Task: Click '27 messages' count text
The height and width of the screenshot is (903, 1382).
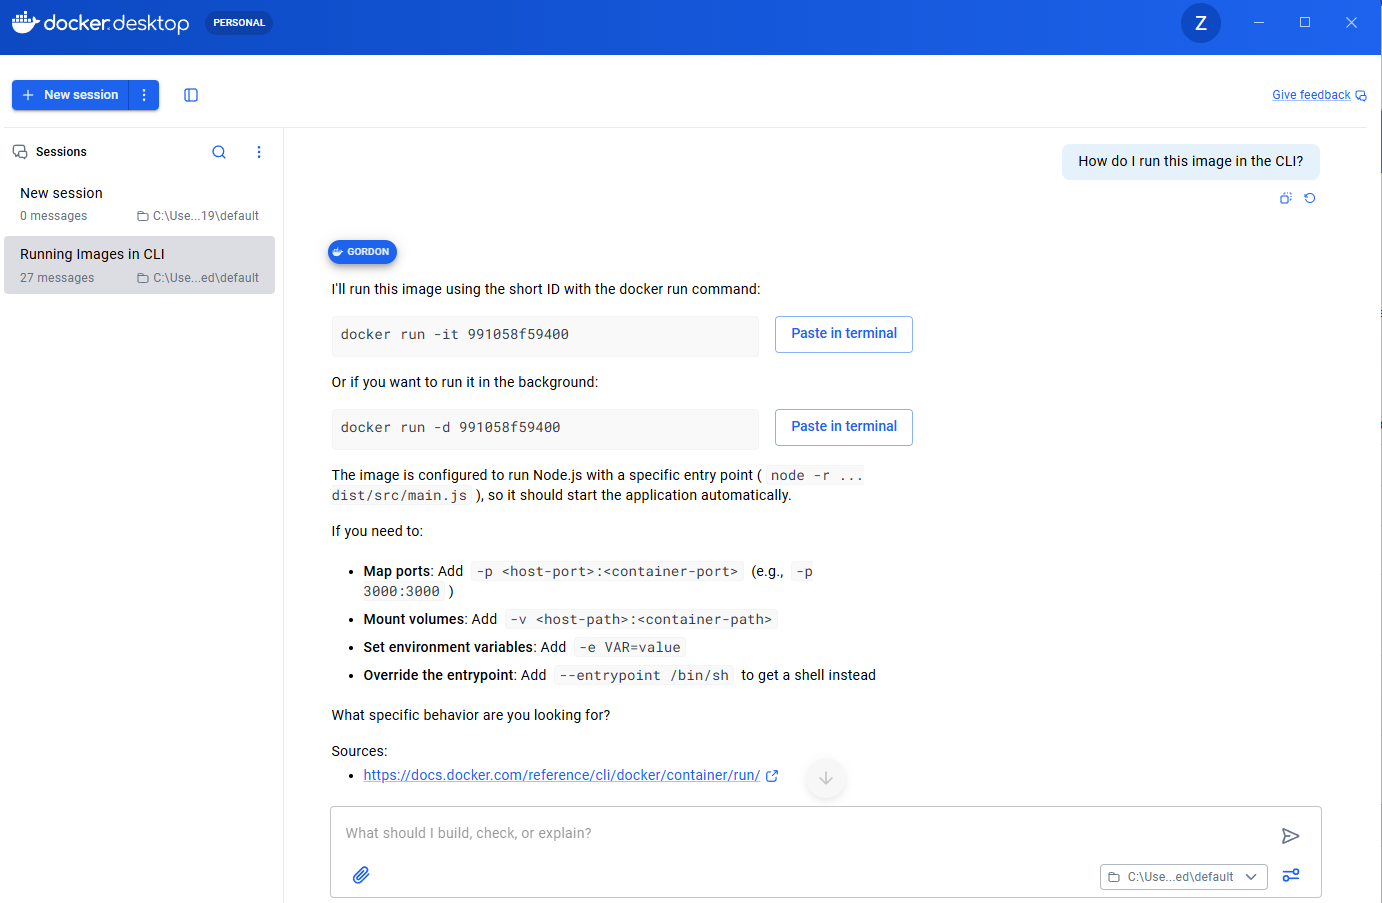Action: pos(57,278)
